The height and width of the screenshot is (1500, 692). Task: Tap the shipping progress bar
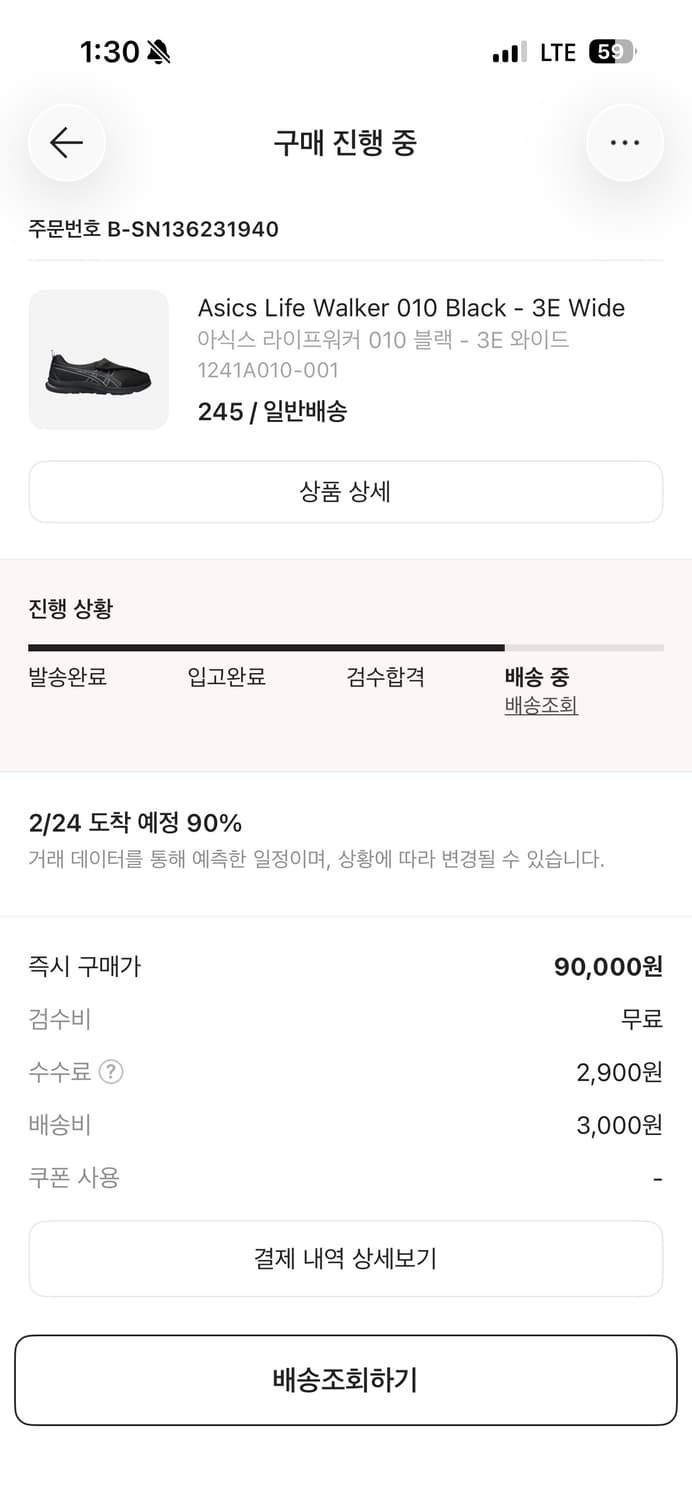(x=346, y=647)
